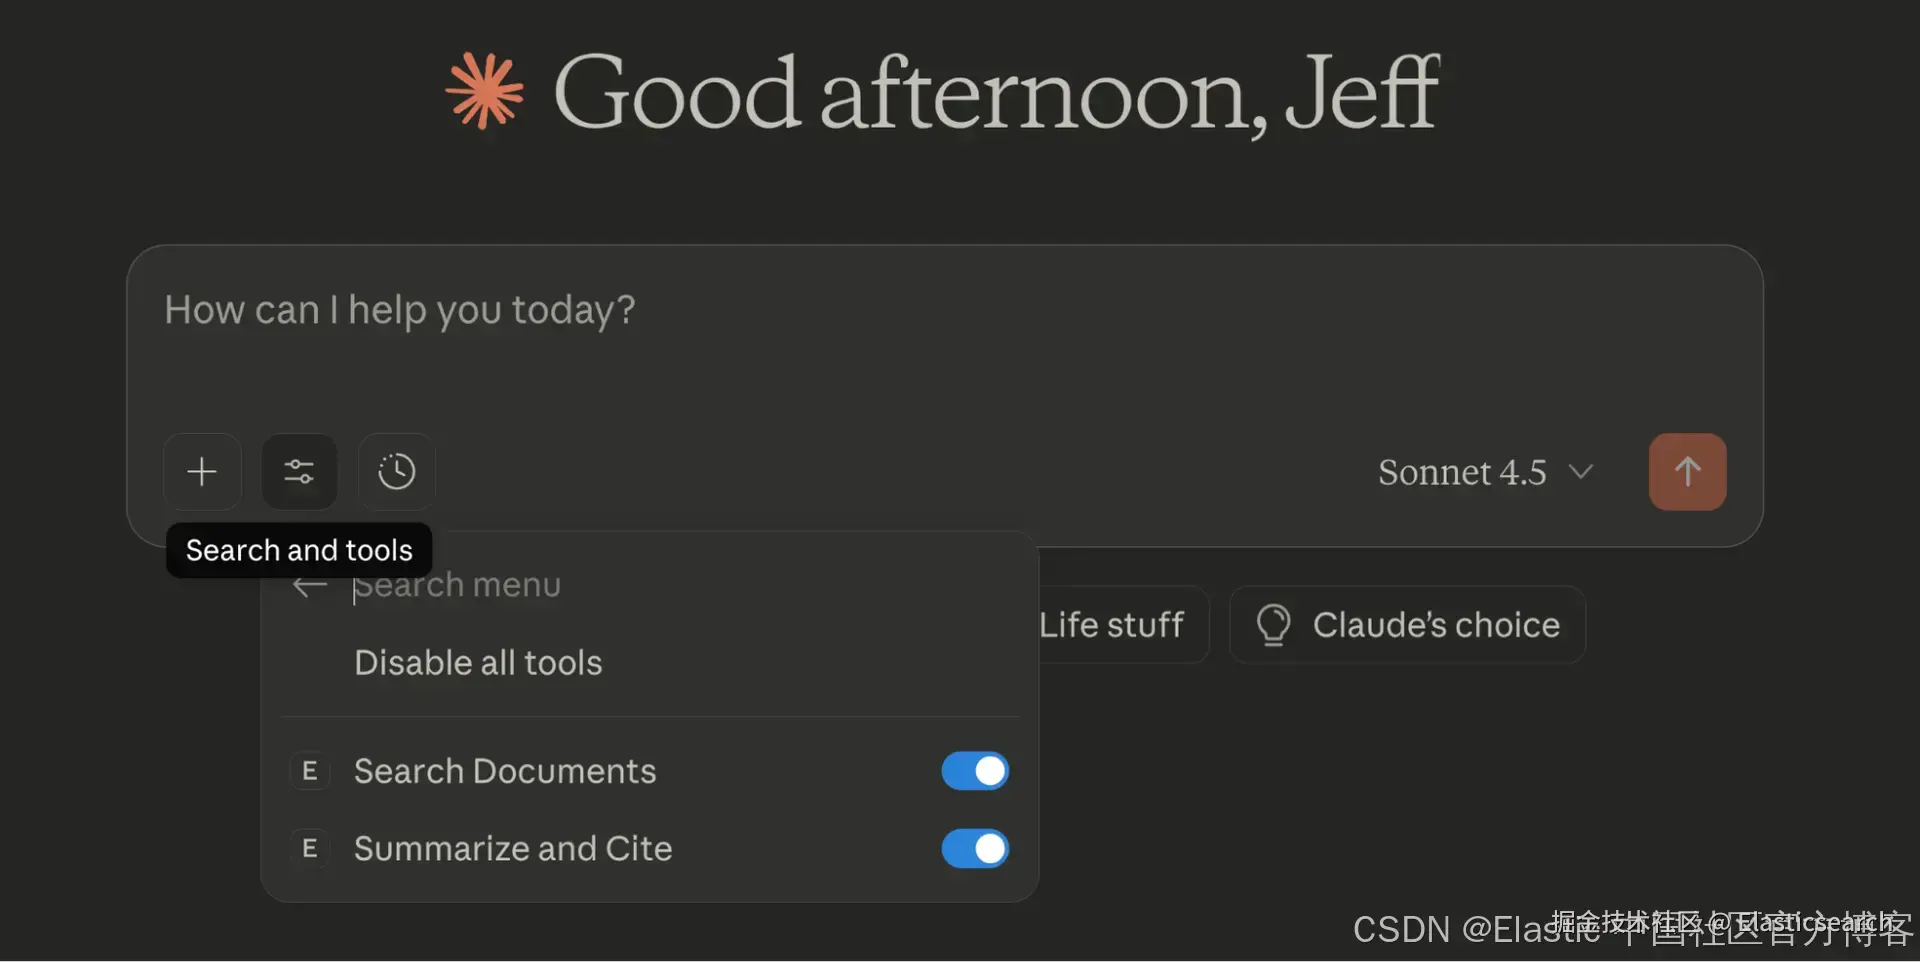Click the orange Claude starburst logo
This screenshot has width=1920, height=962.
[x=485, y=92]
